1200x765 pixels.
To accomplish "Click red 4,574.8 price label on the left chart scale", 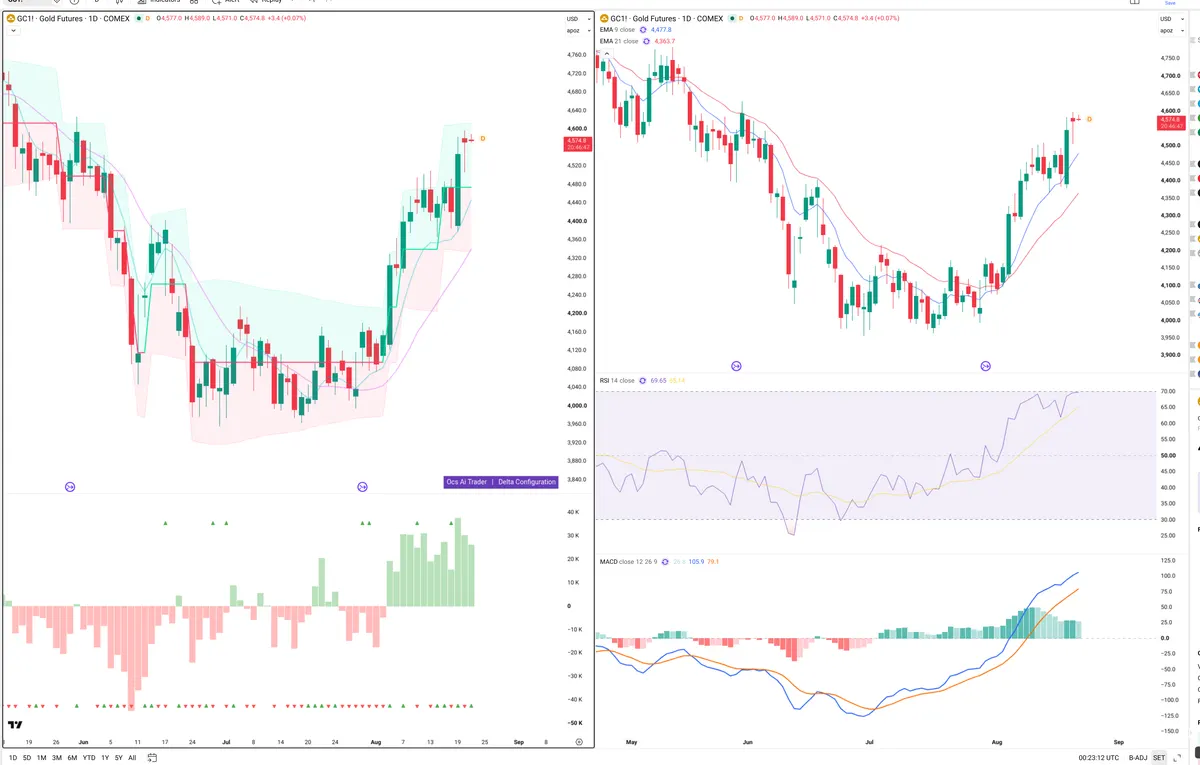I will (x=578, y=143).
